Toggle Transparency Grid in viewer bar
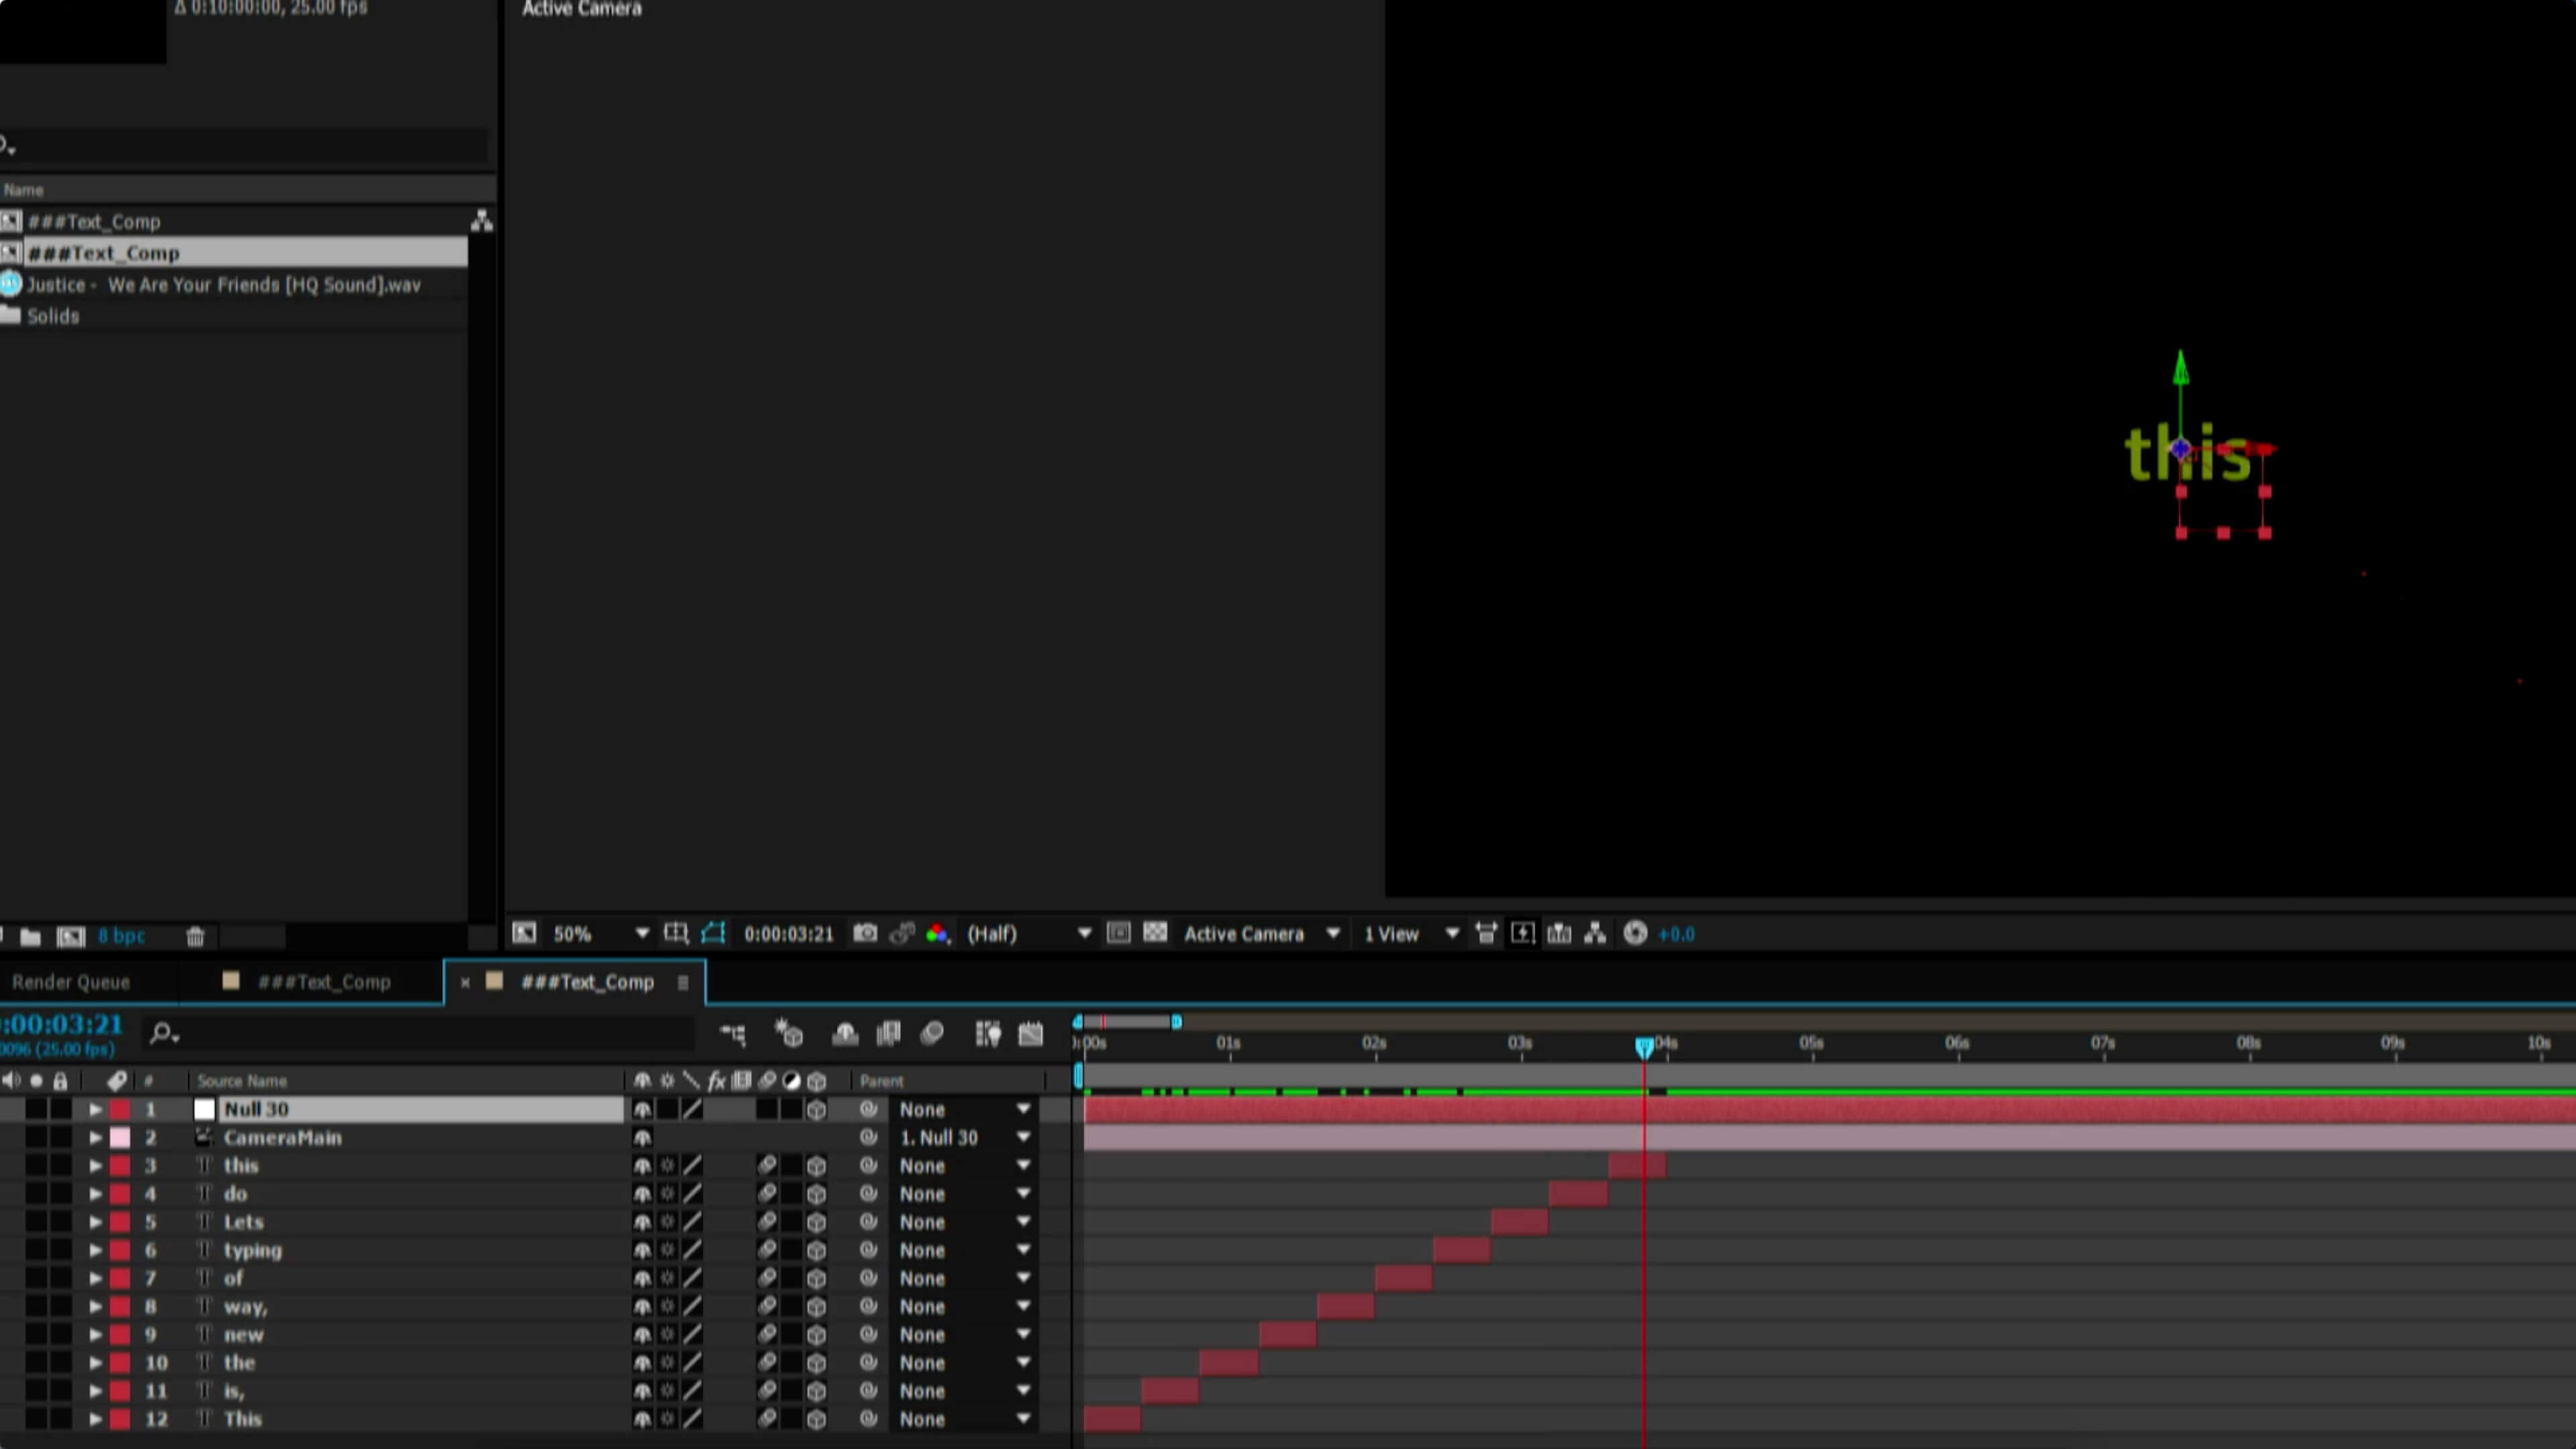Screen dimensions: 2576x1449 [x=1155, y=933]
